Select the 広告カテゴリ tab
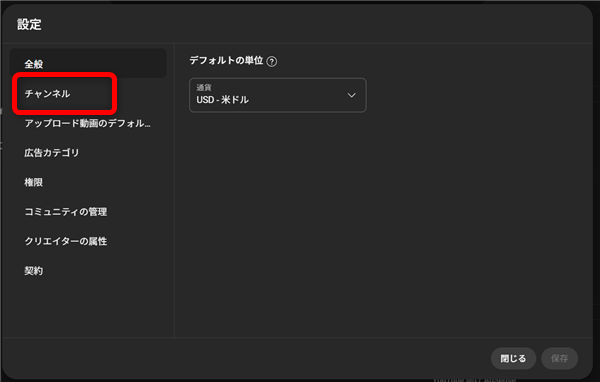The height and width of the screenshot is (382, 600). [x=88, y=153]
